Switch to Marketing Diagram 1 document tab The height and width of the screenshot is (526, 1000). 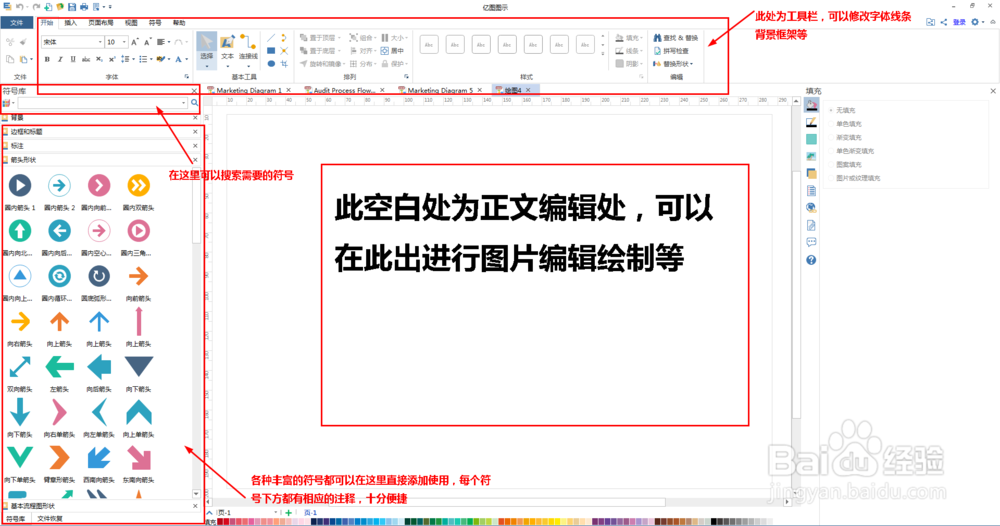[249, 90]
